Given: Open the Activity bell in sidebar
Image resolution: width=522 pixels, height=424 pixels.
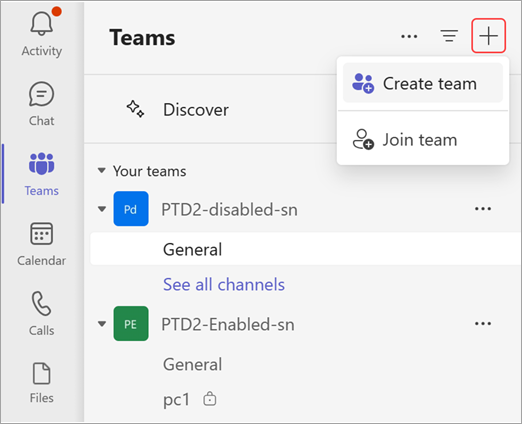Looking at the screenshot, I should coord(42,34).
